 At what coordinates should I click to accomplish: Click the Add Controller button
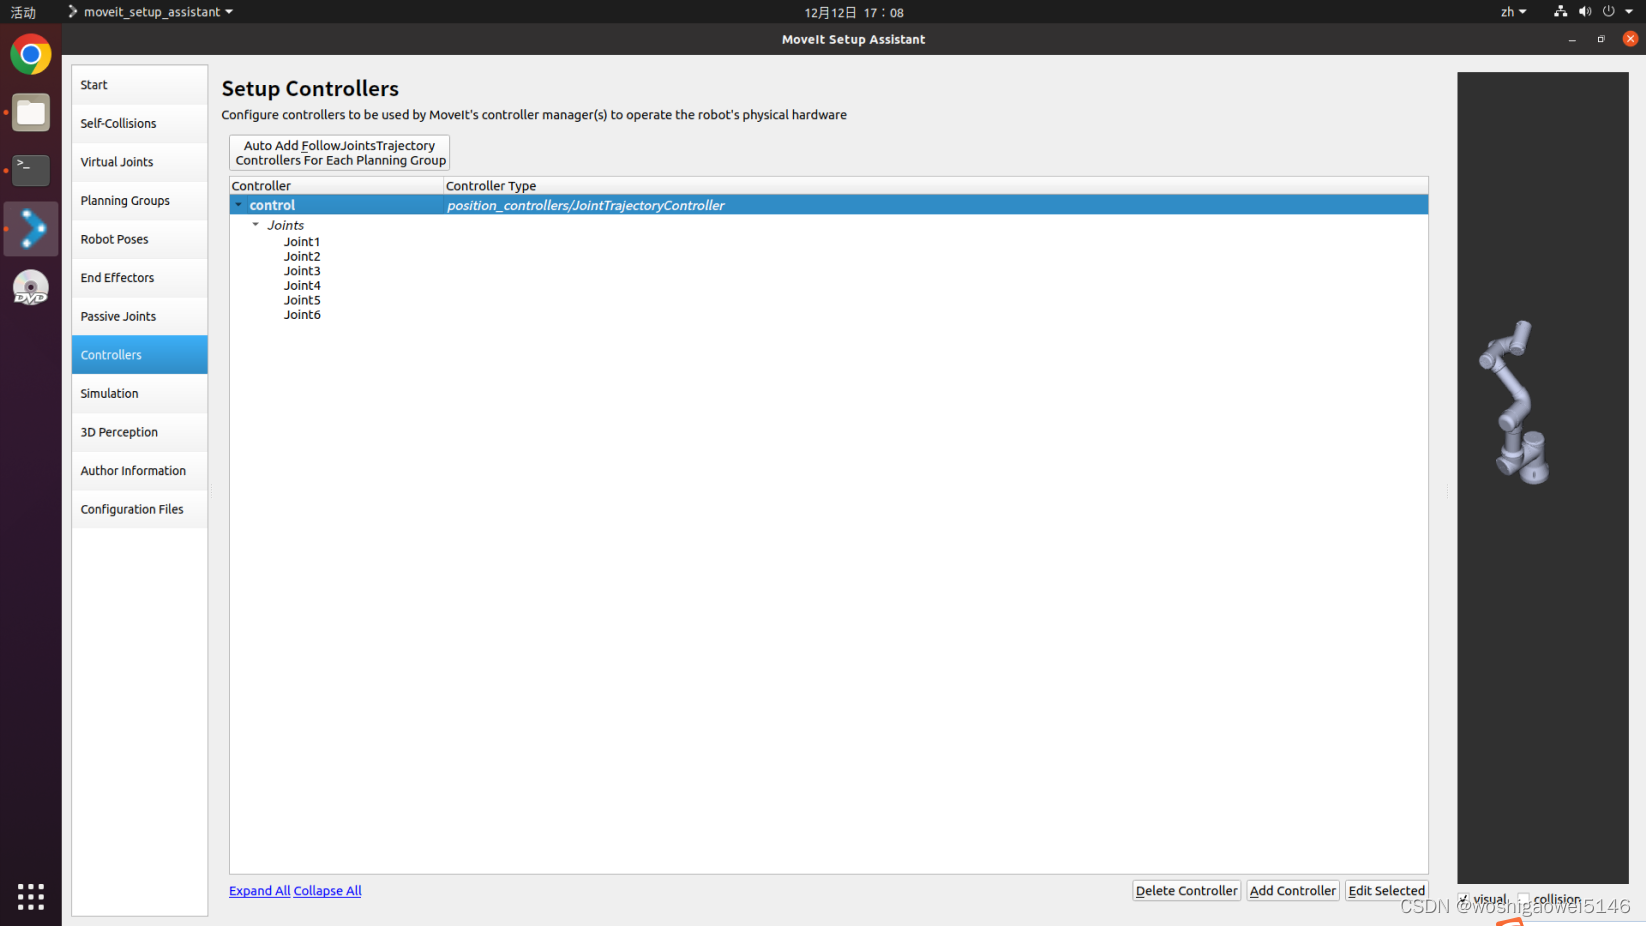pos(1292,891)
